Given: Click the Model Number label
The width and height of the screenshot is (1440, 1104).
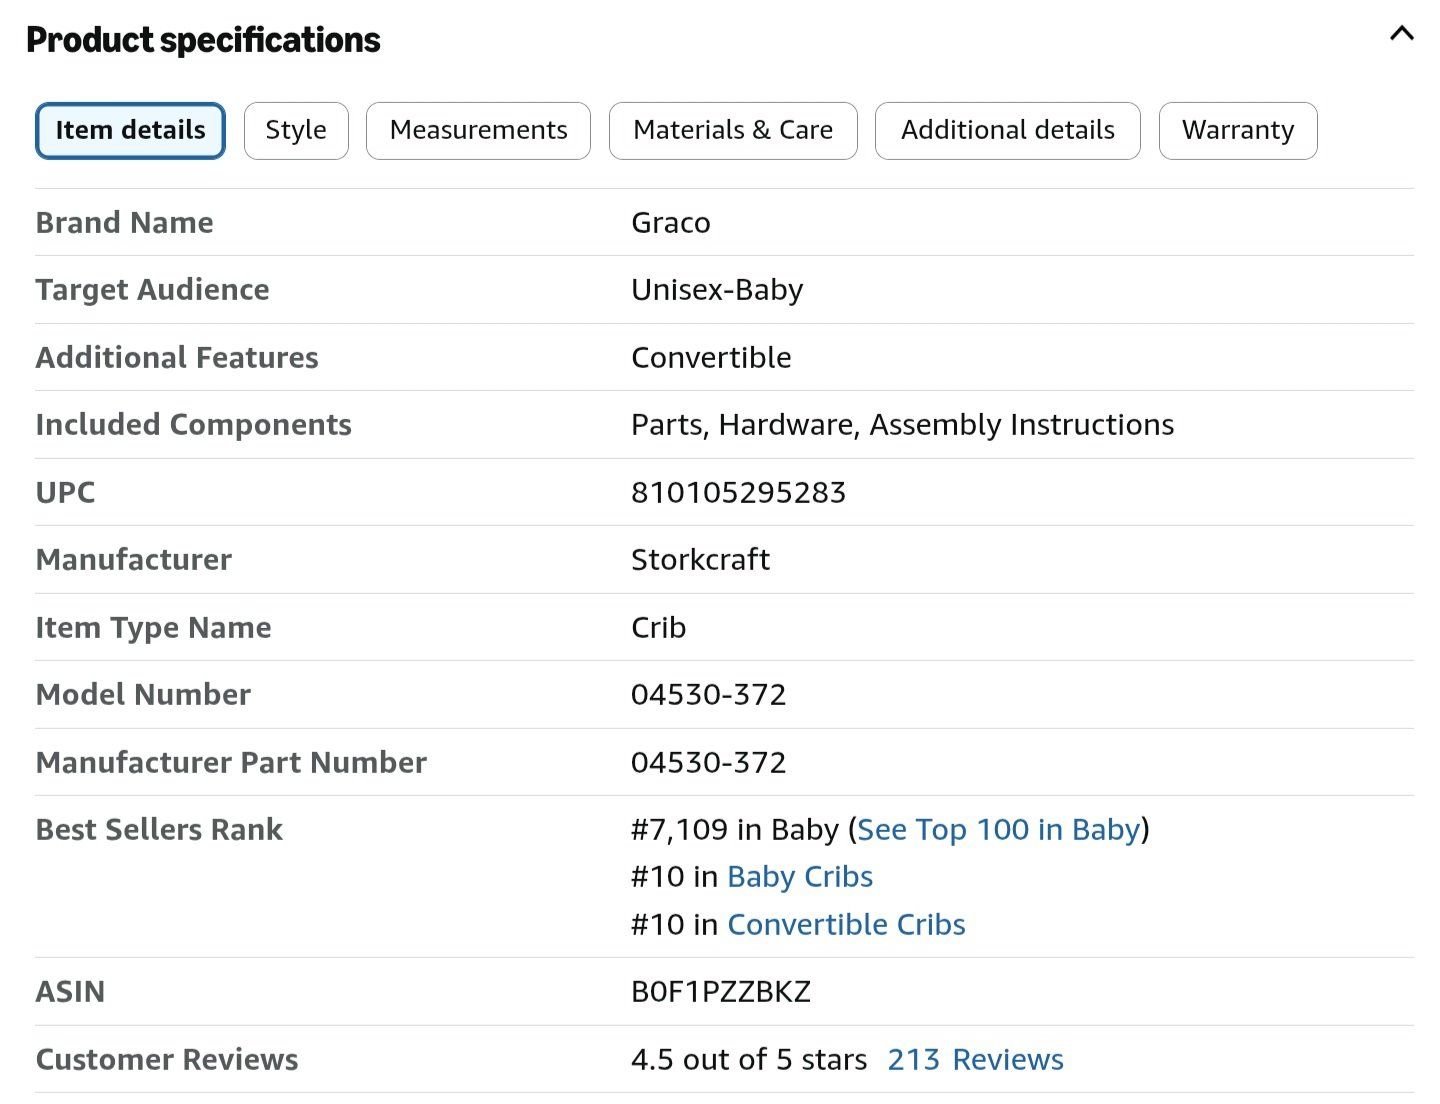Looking at the screenshot, I should 143,694.
